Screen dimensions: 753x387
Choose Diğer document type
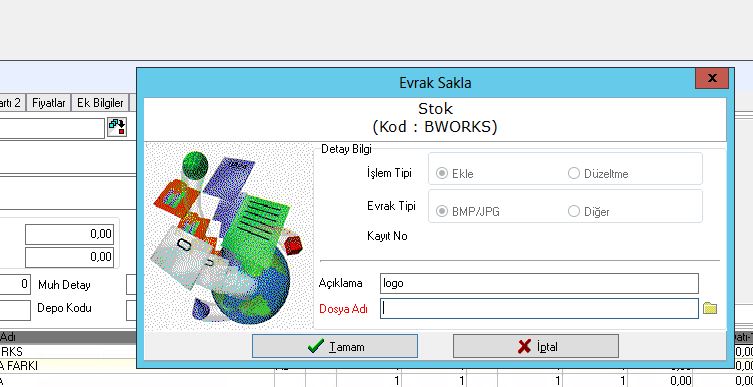pos(574,211)
